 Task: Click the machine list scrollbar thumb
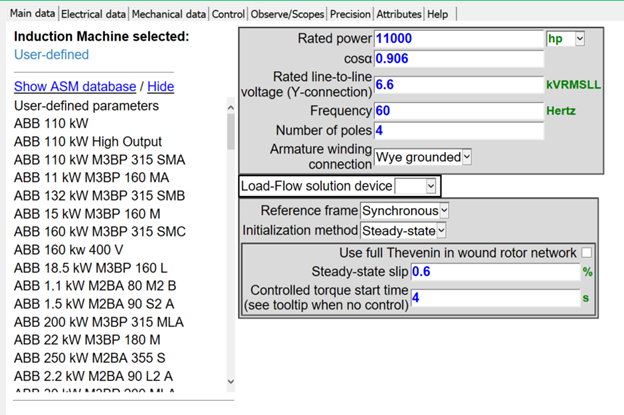click(x=231, y=132)
